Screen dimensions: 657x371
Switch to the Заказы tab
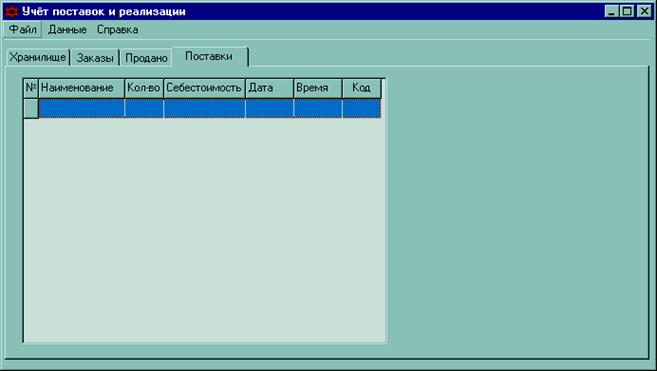(95, 58)
